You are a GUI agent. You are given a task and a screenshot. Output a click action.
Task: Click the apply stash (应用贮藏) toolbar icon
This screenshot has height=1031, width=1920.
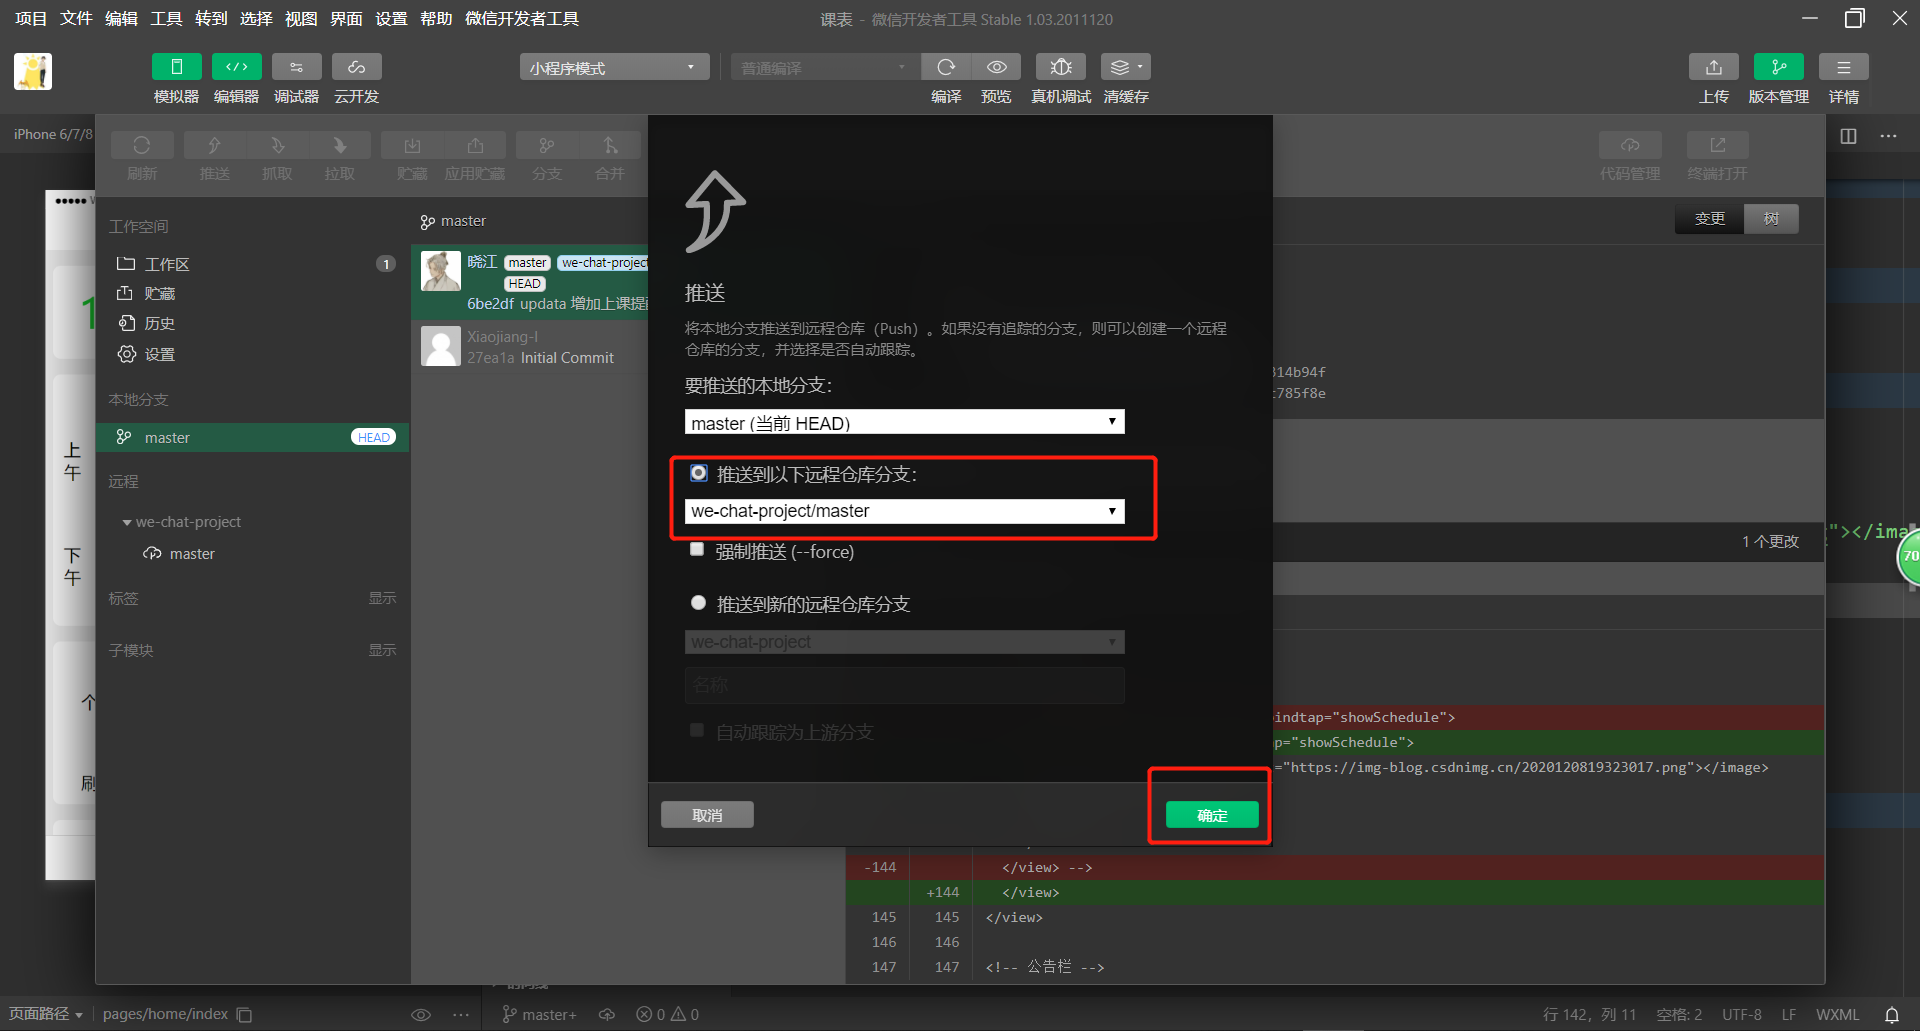(x=475, y=145)
